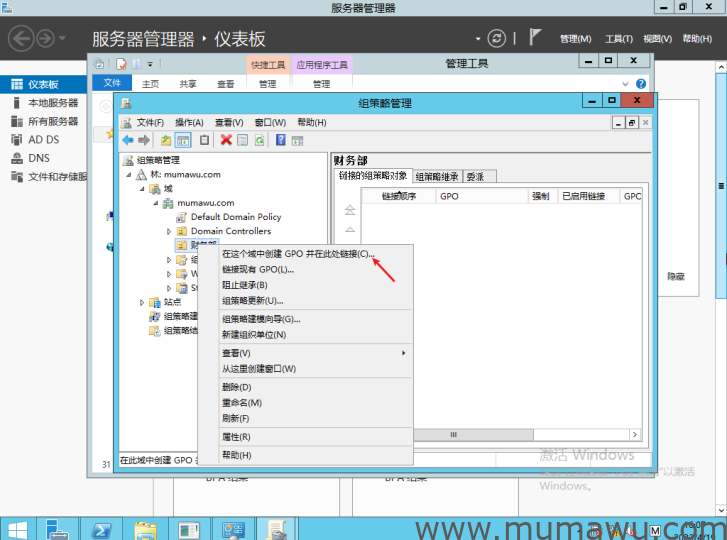Click Server Manager back navigation arrow
The width and height of the screenshot is (727, 540).
pos(21,38)
